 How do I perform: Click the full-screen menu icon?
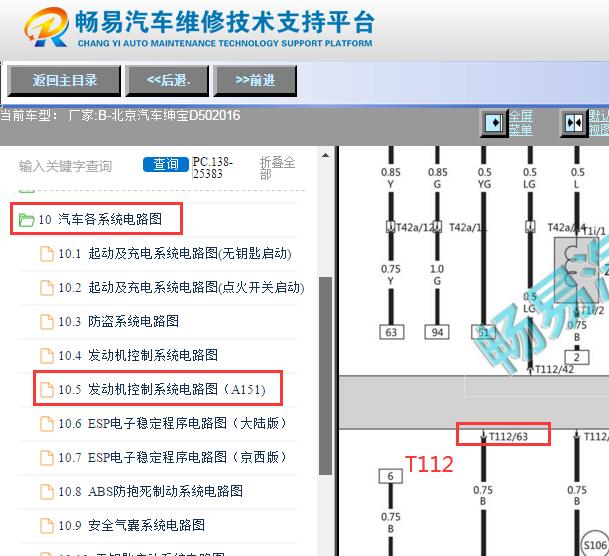pyautogui.click(x=494, y=123)
